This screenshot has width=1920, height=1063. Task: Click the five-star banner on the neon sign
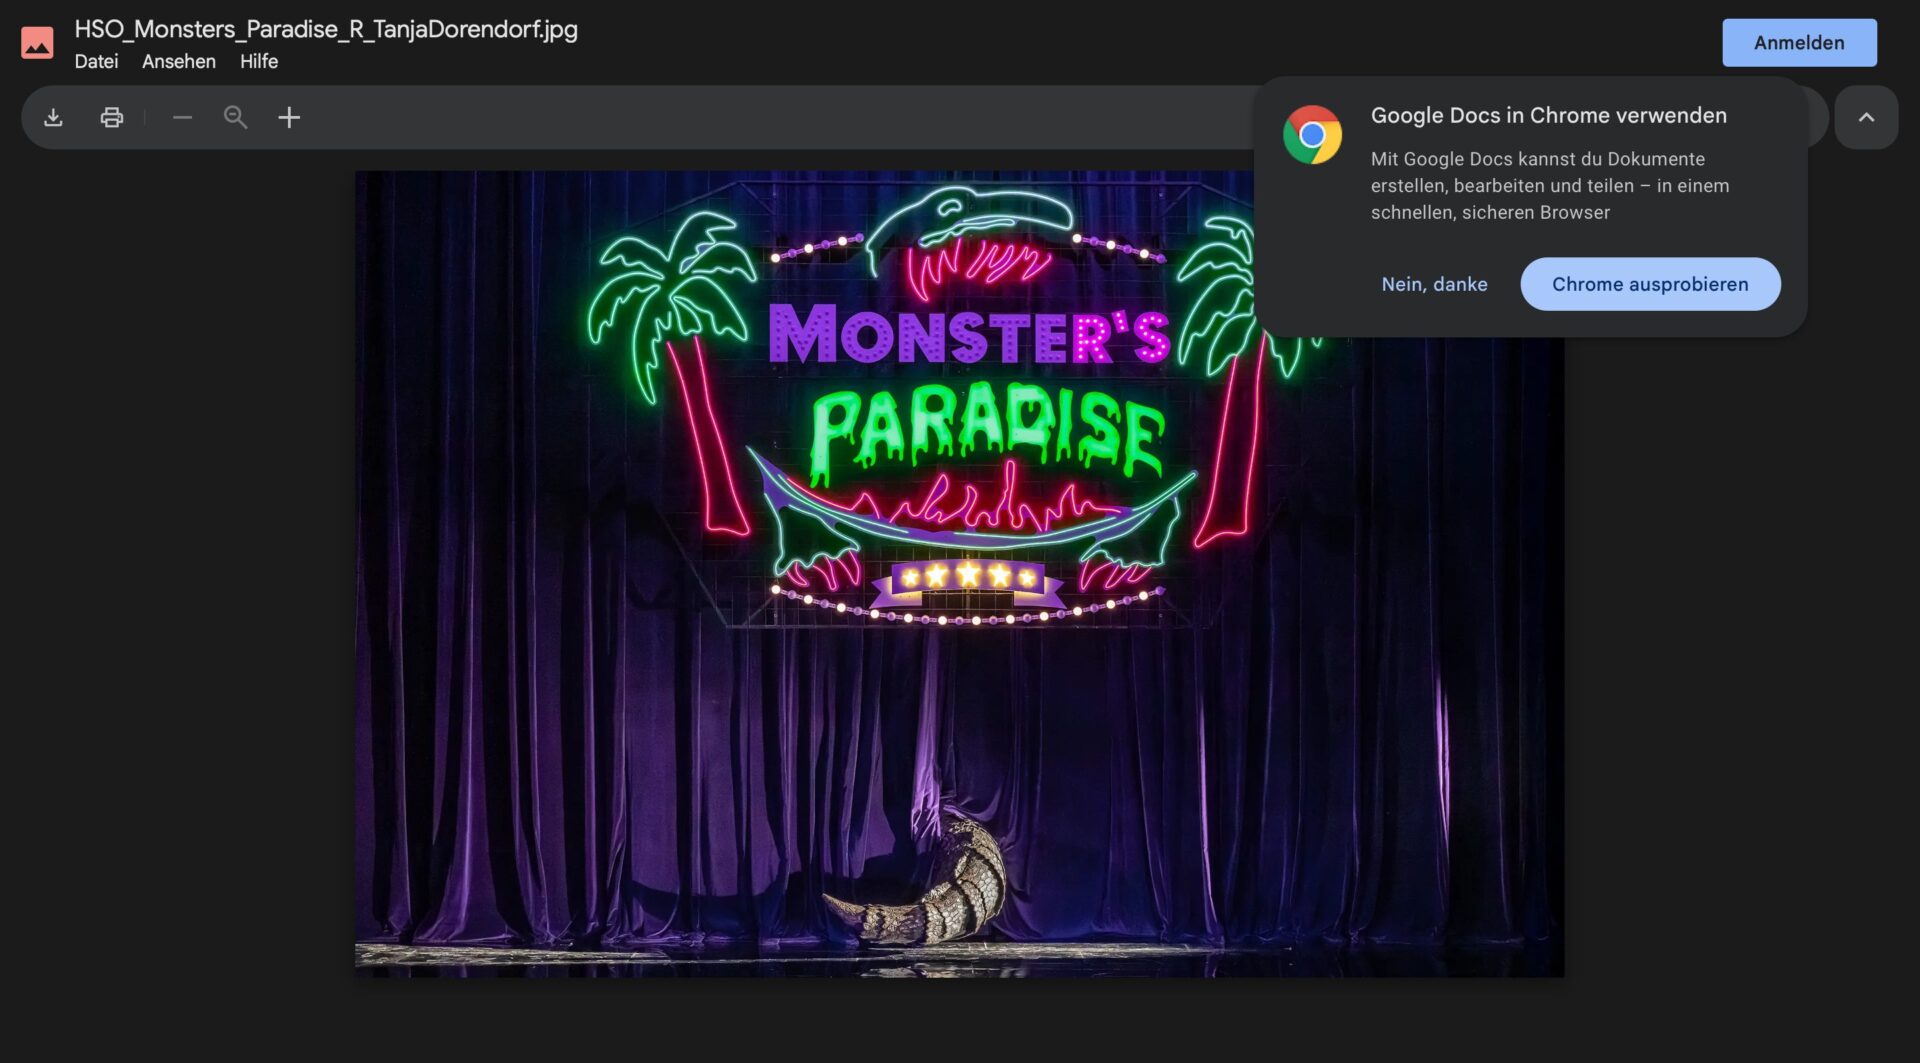(x=967, y=577)
